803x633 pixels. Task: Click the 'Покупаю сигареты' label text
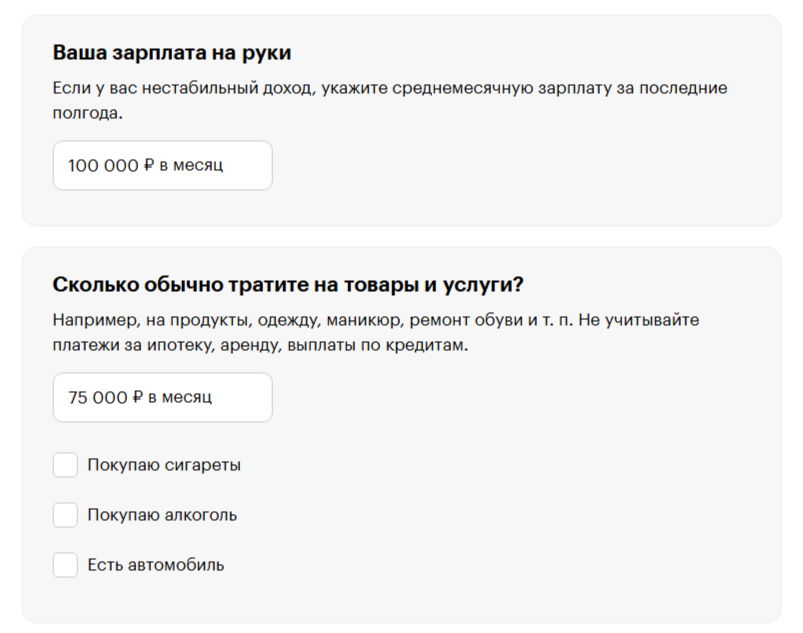click(164, 465)
